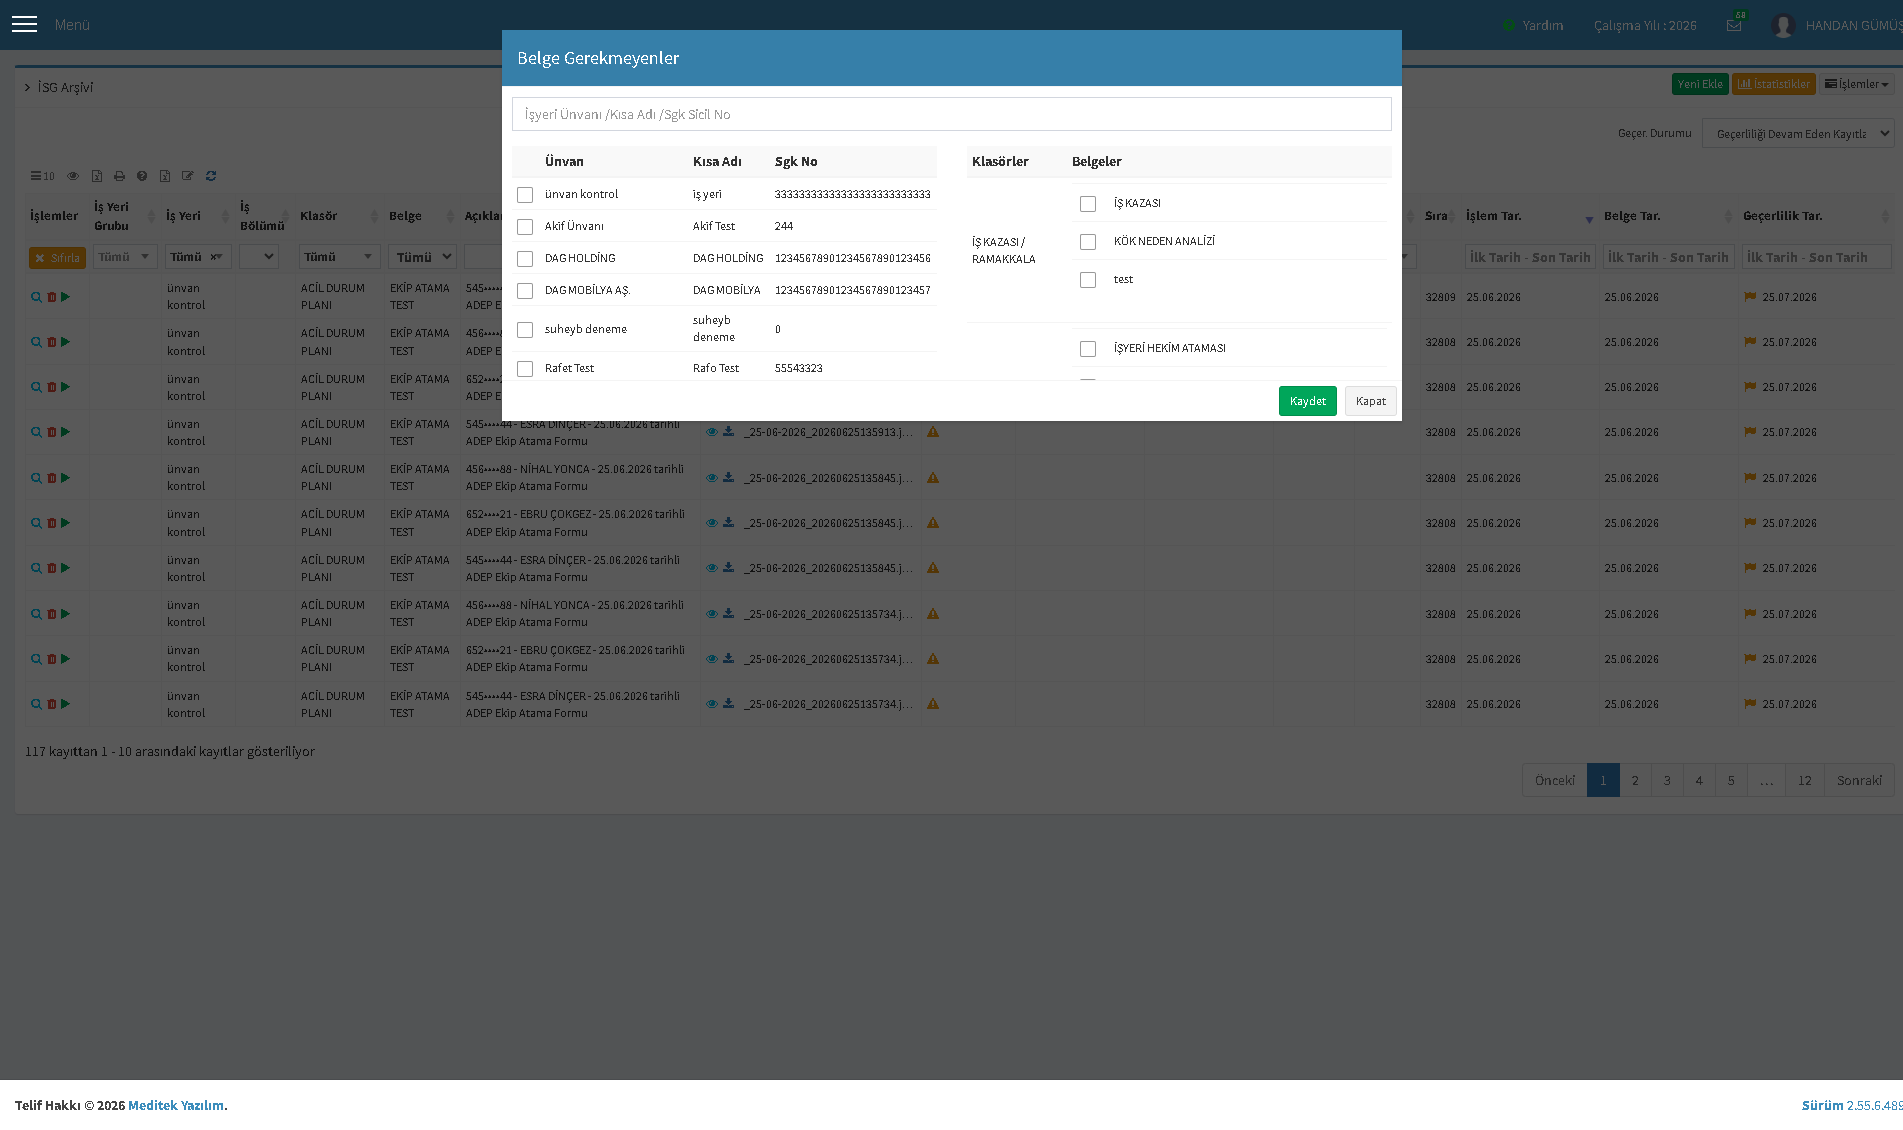1903x1130 pixels.
Task: Click the eye view icon in grid toolbar
Action: pyautogui.click(x=73, y=176)
